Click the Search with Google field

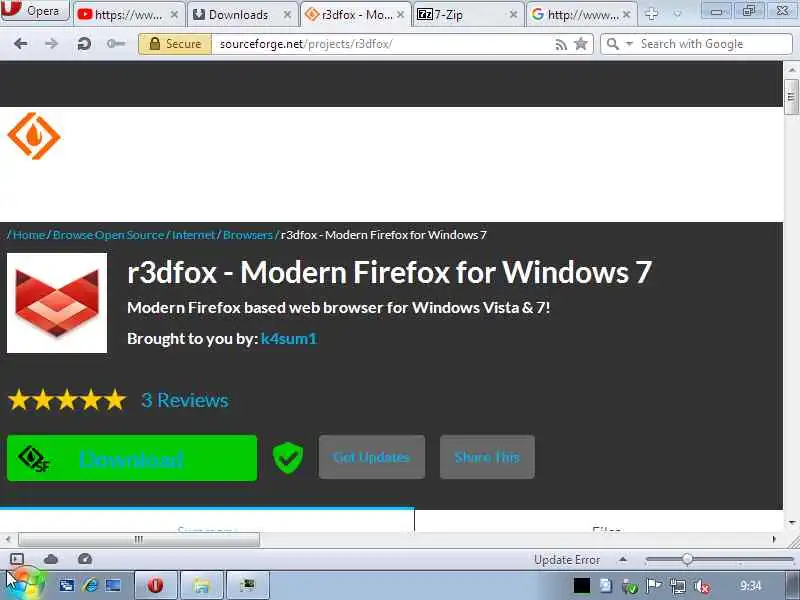click(714, 44)
